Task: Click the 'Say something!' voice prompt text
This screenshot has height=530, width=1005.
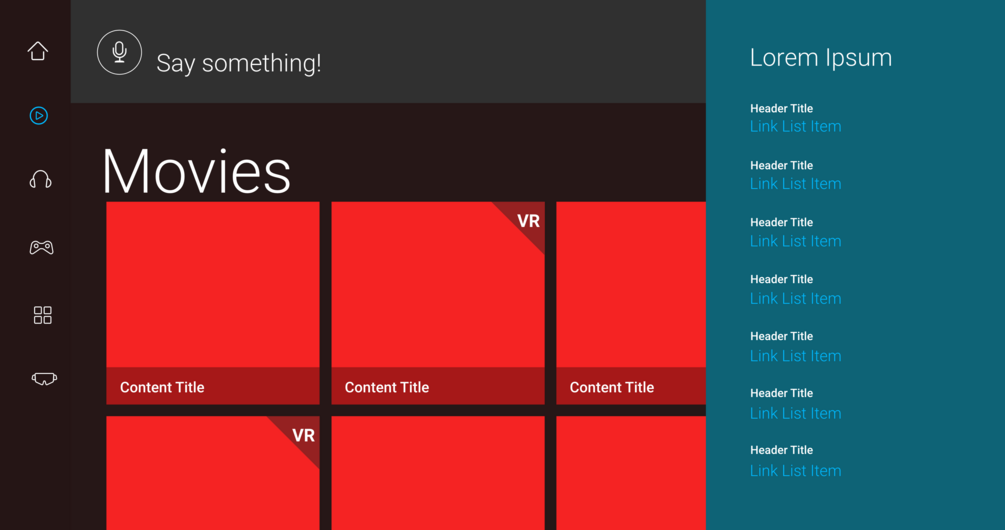Action: click(239, 63)
